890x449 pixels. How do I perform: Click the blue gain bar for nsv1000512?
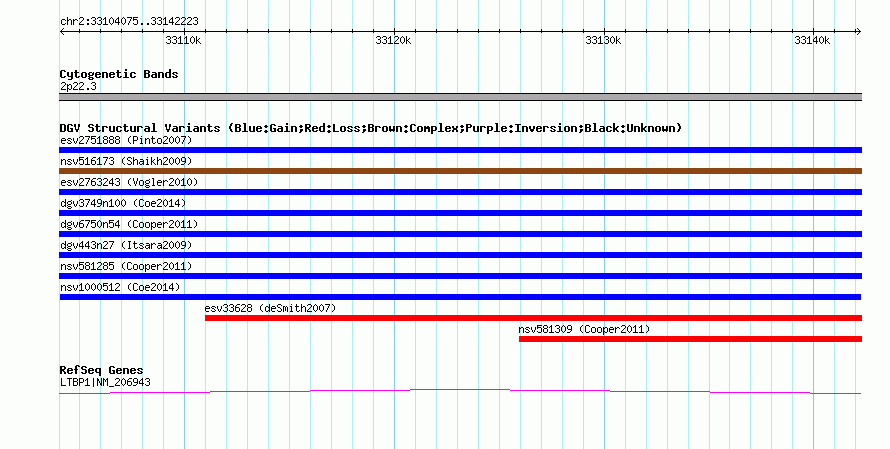(x=460, y=297)
